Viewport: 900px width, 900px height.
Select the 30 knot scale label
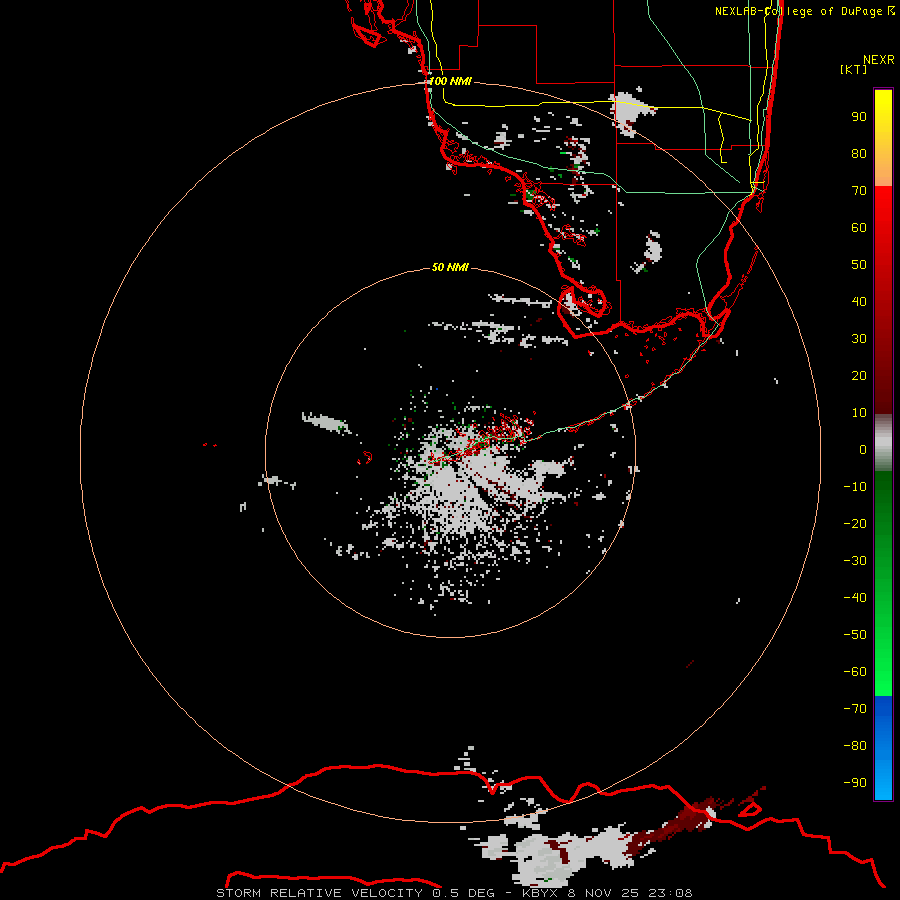(x=859, y=339)
